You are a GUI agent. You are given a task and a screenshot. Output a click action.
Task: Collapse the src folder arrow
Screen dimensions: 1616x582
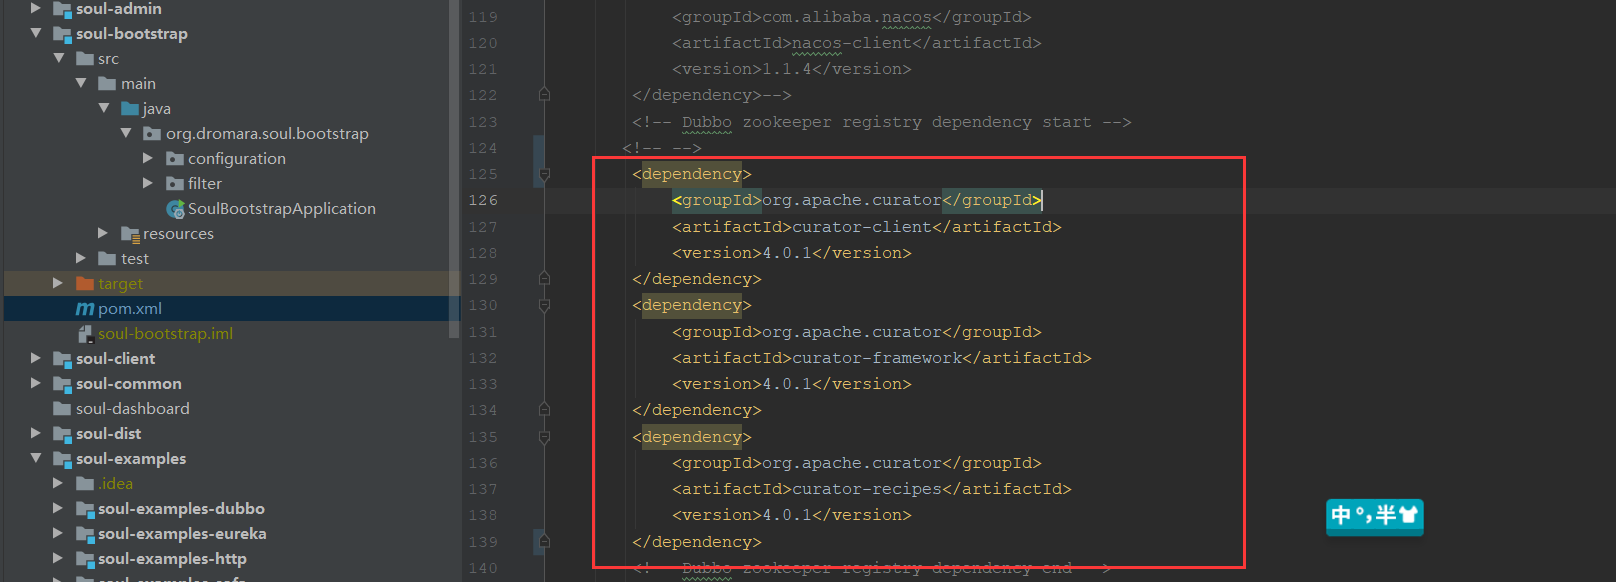[59, 58]
